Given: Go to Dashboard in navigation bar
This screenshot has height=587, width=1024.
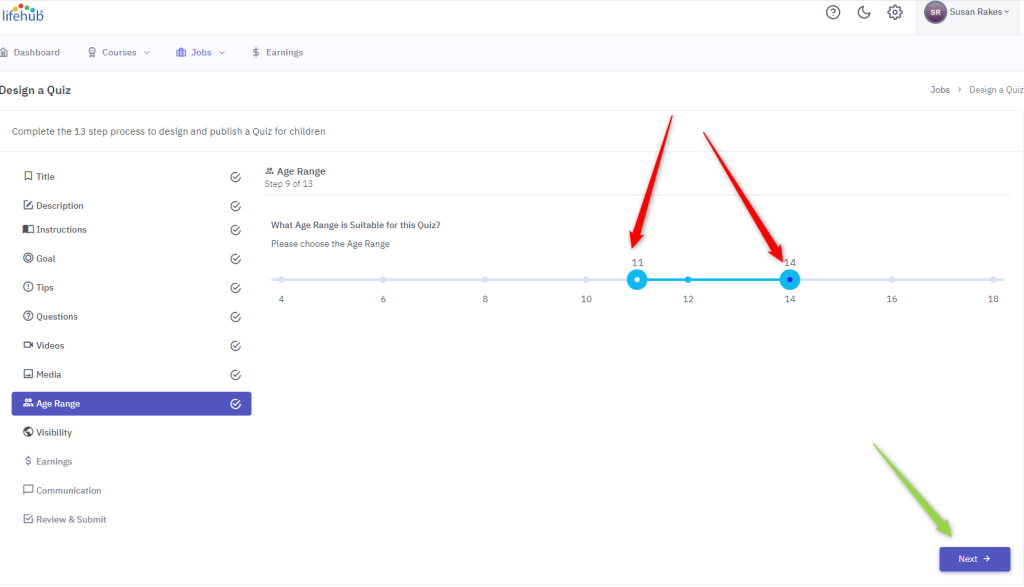Looking at the screenshot, I should point(30,52).
